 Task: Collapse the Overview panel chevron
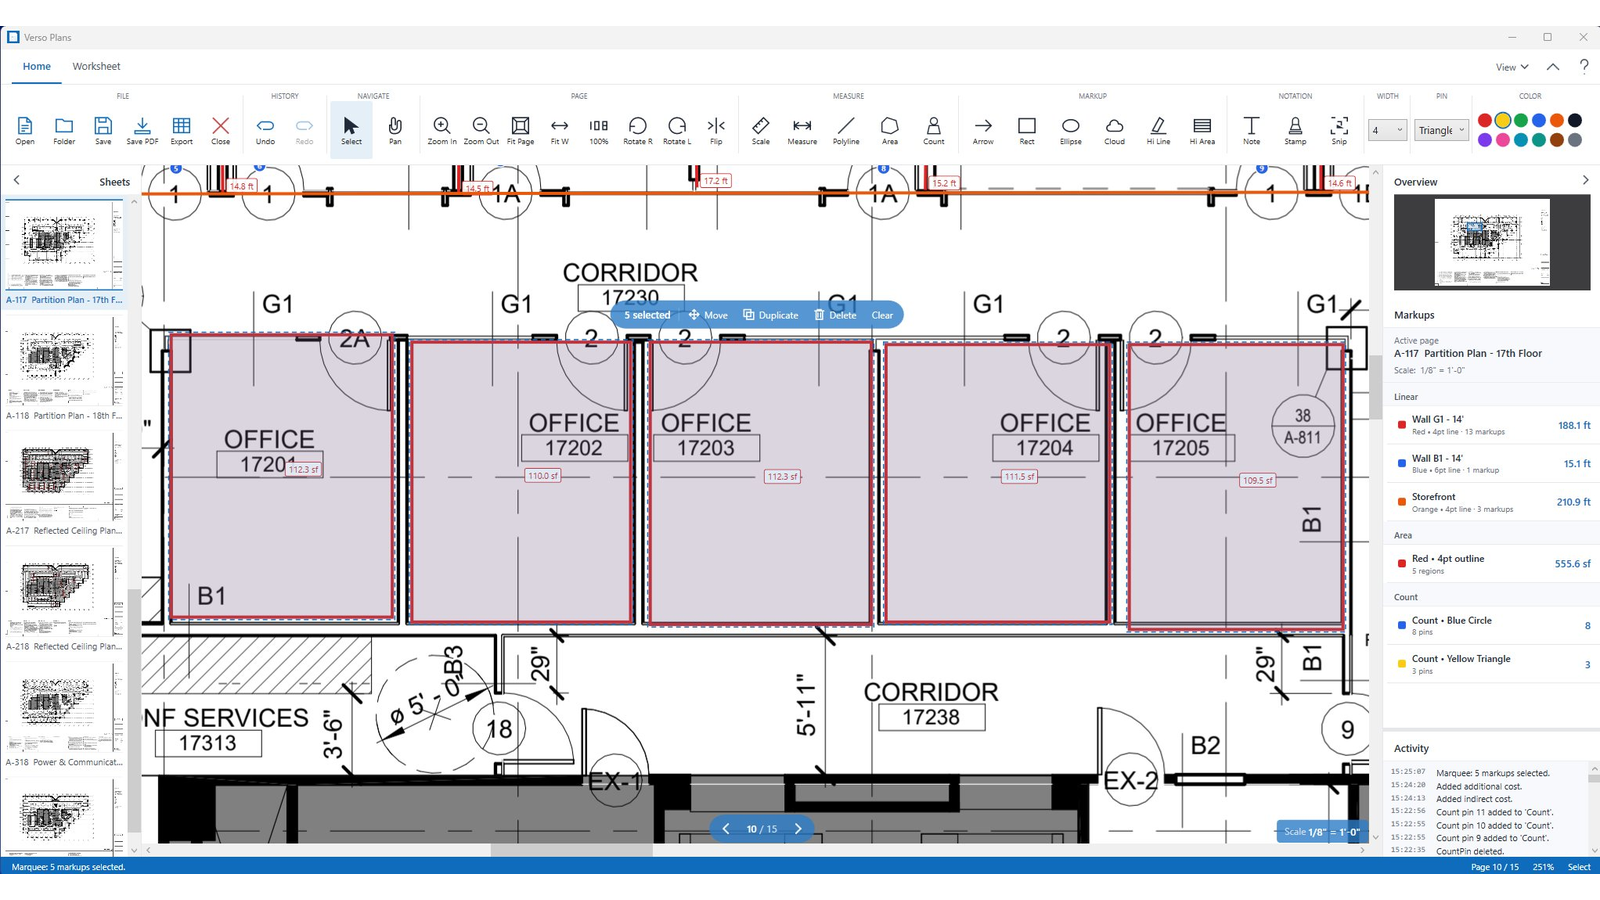click(1585, 180)
